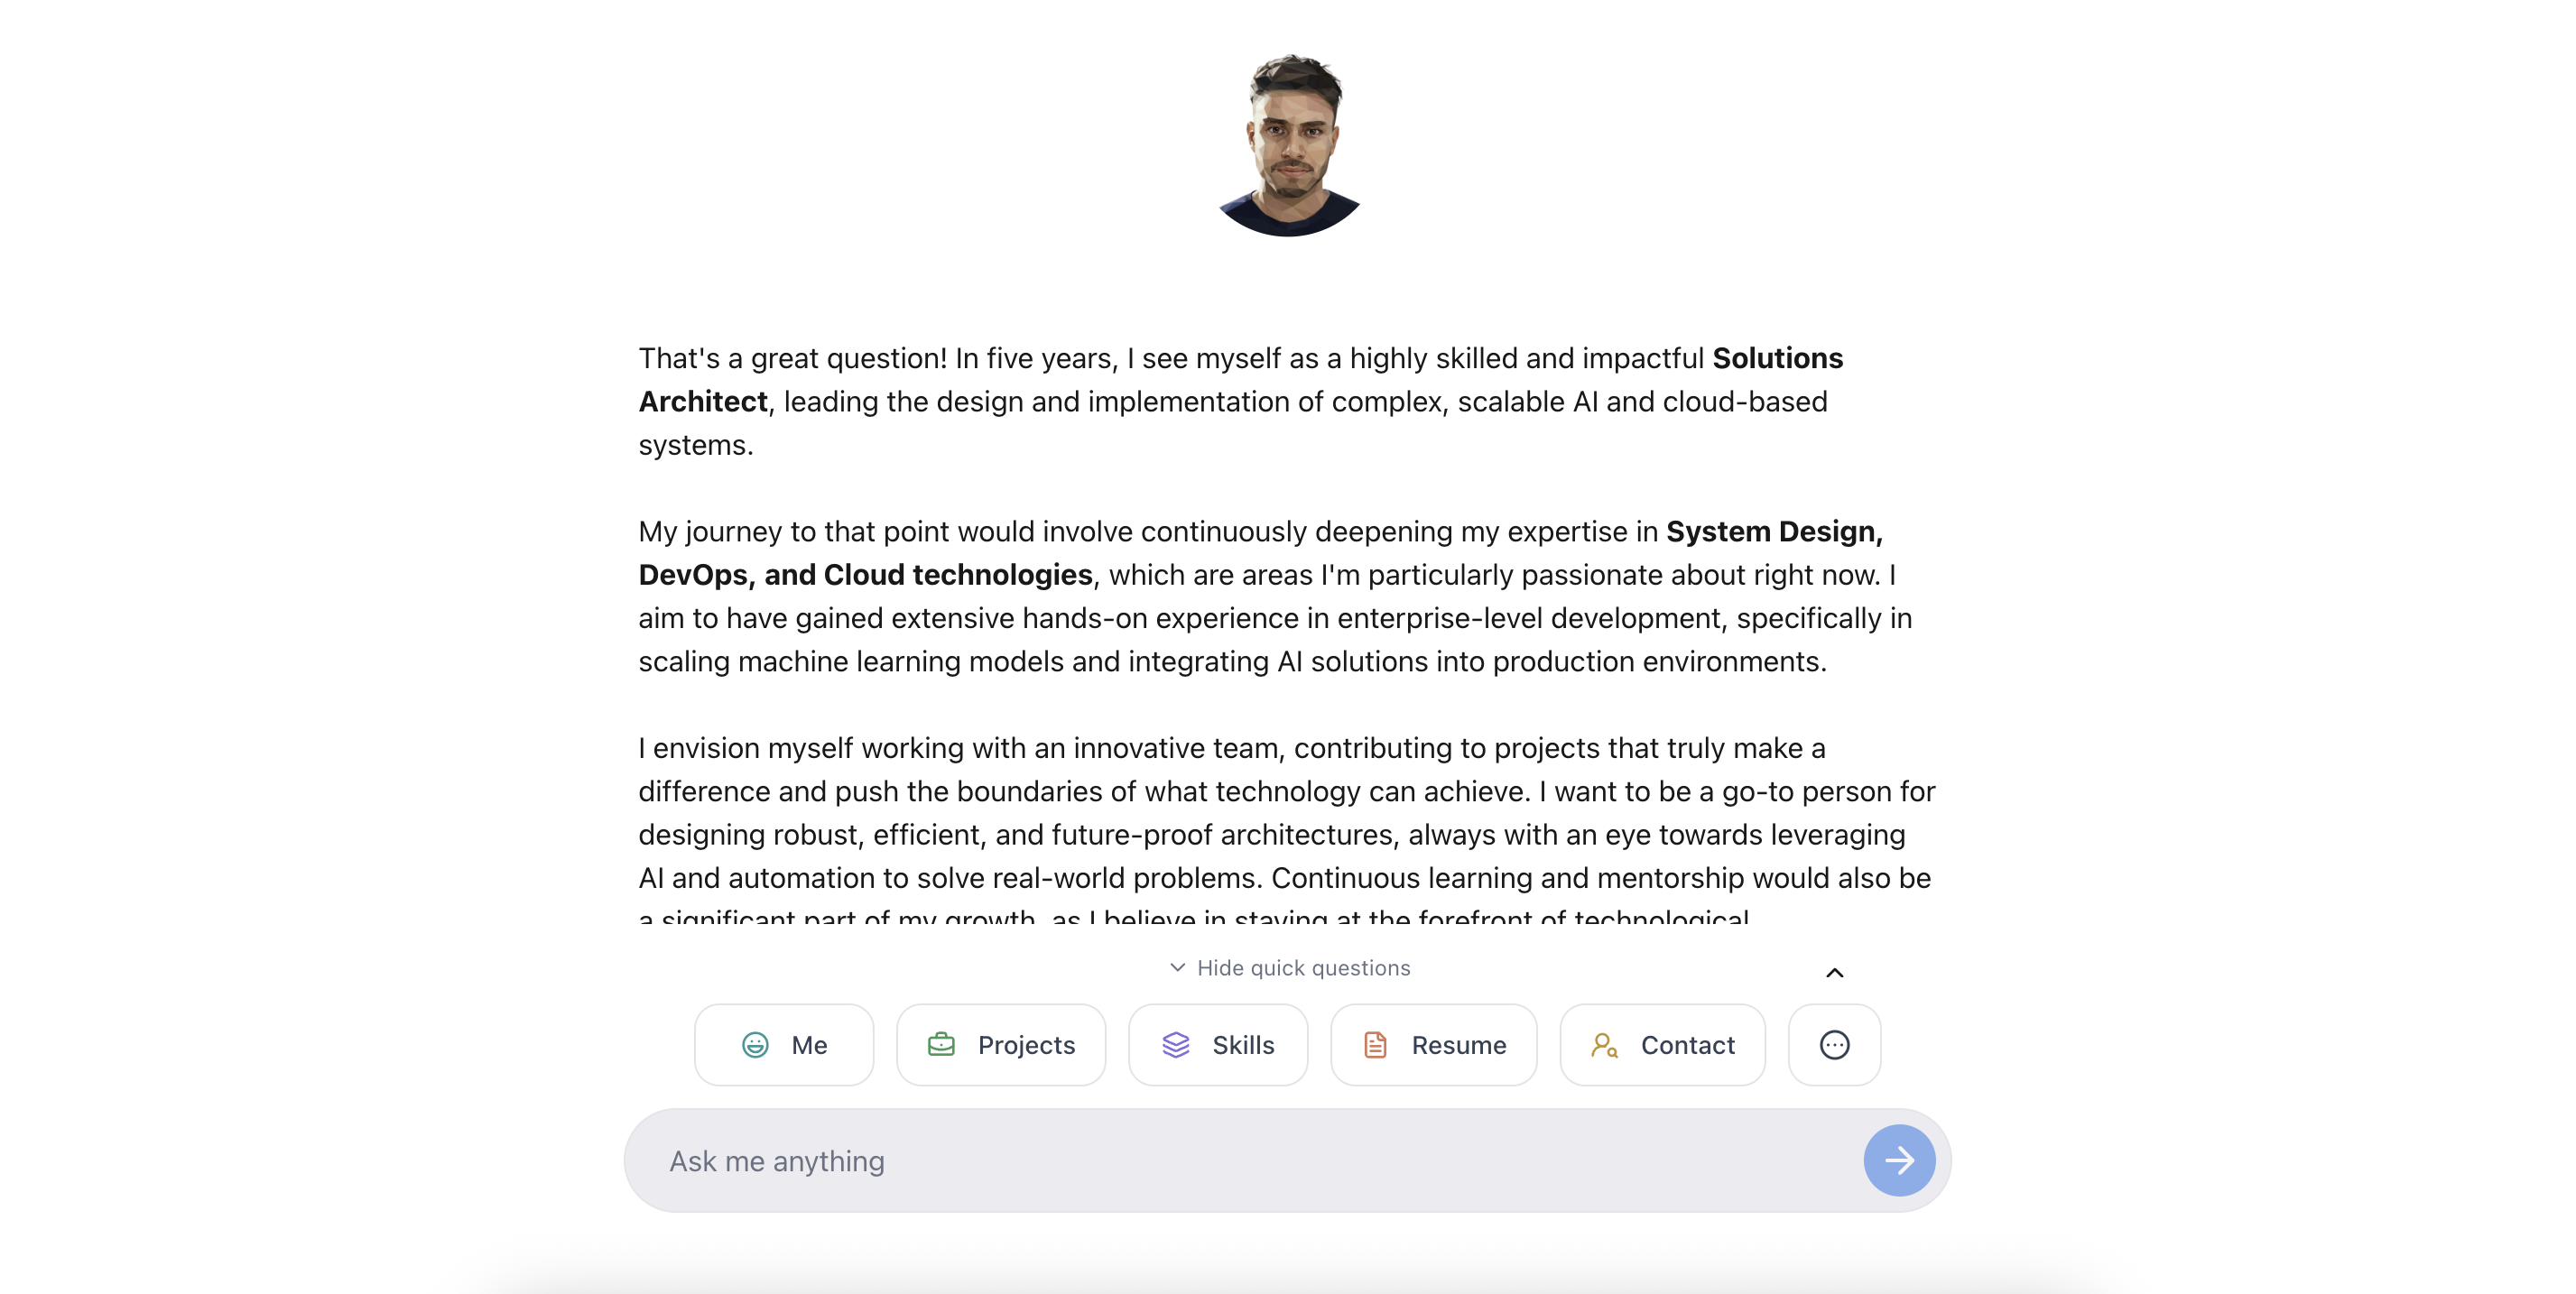Click the smiley face icon on Me
The height and width of the screenshot is (1294, 2576).
point(755,1045)
